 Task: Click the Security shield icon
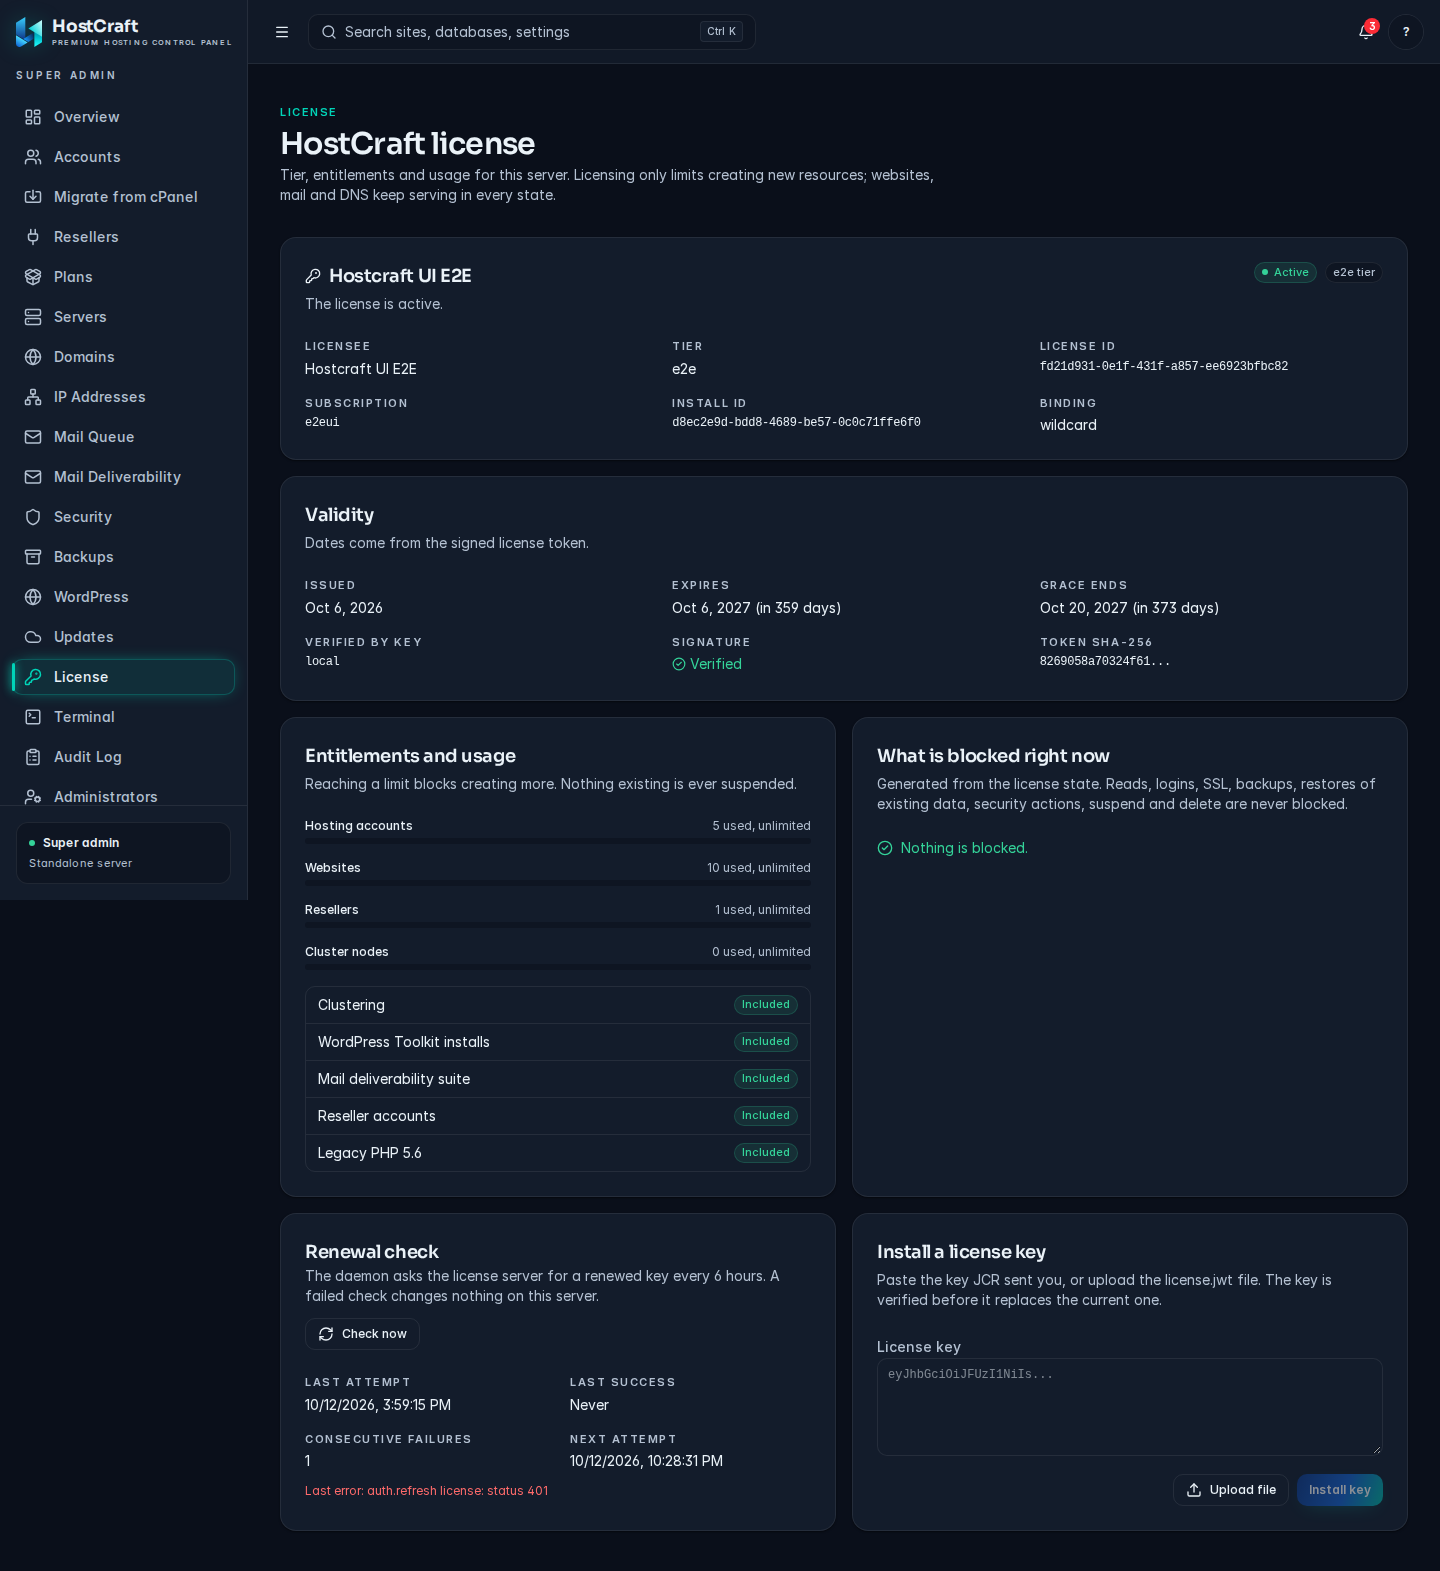(x=33, y=517)
